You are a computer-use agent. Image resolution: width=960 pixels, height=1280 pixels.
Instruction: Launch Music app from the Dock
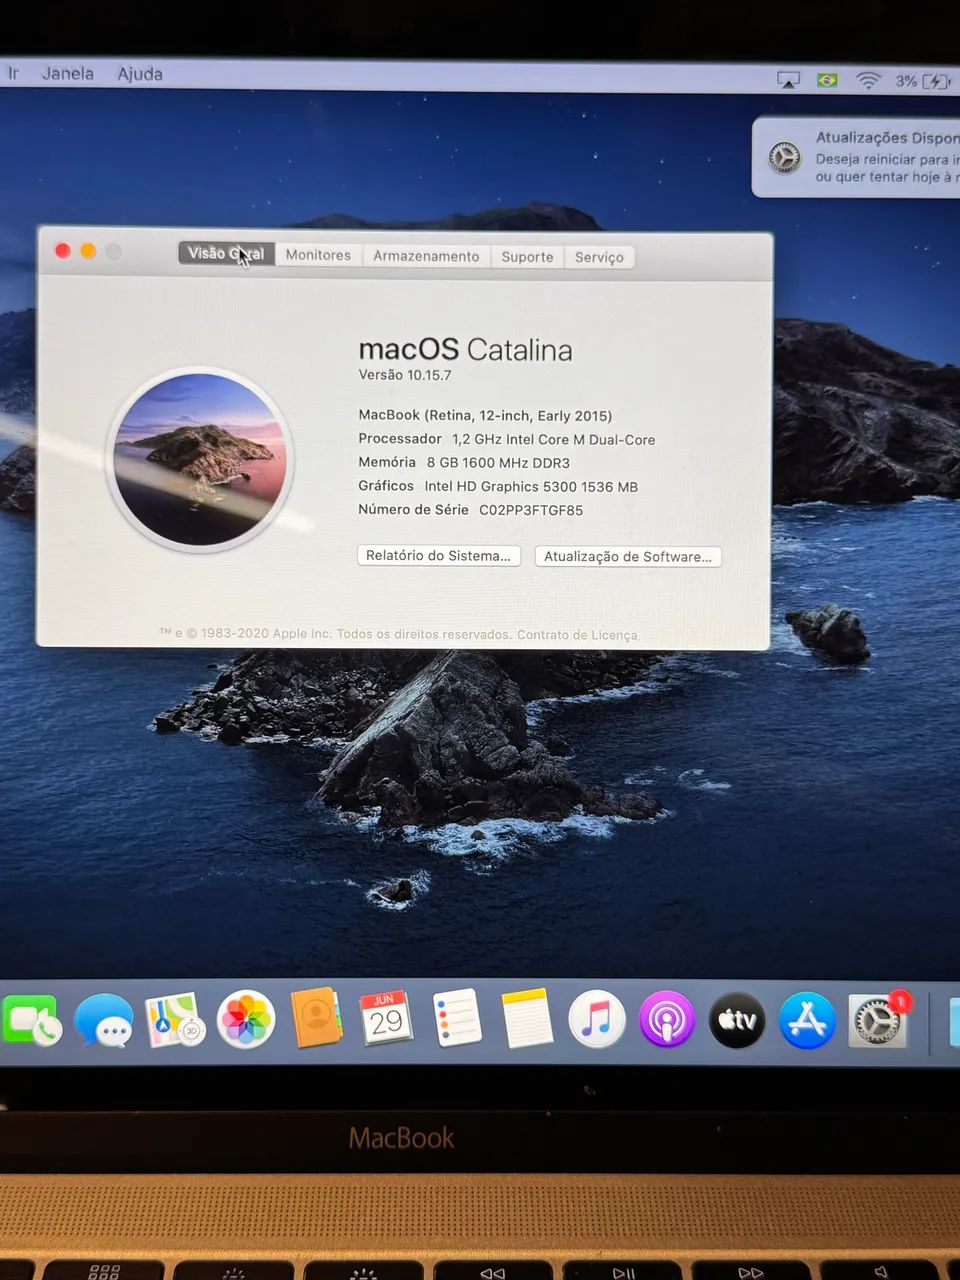click(x=597, y=1020)
